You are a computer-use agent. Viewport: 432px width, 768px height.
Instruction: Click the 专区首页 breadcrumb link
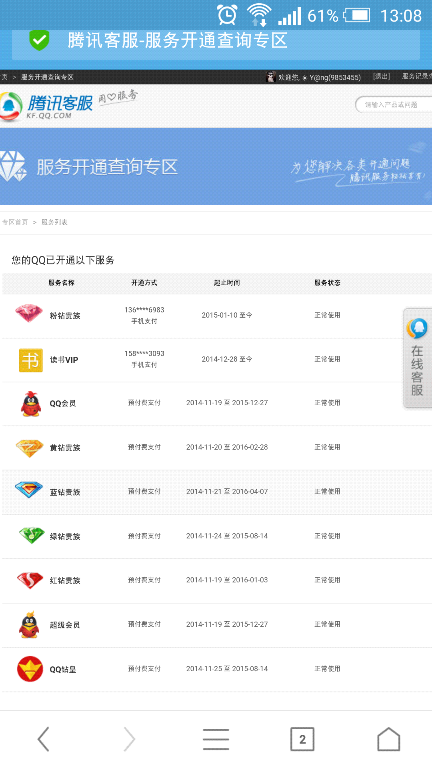click(x=15, y=222)
